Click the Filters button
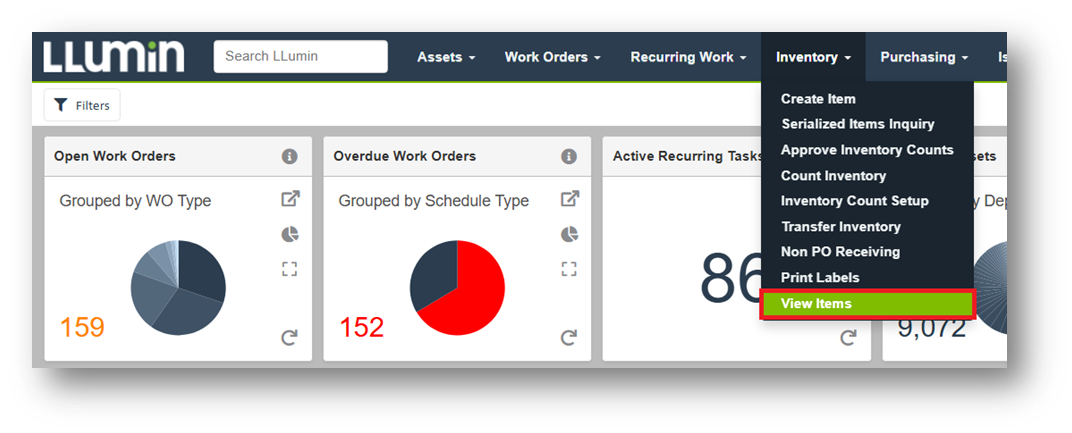The width and height of the screenshot is (1072, 433). pos(82,105)
